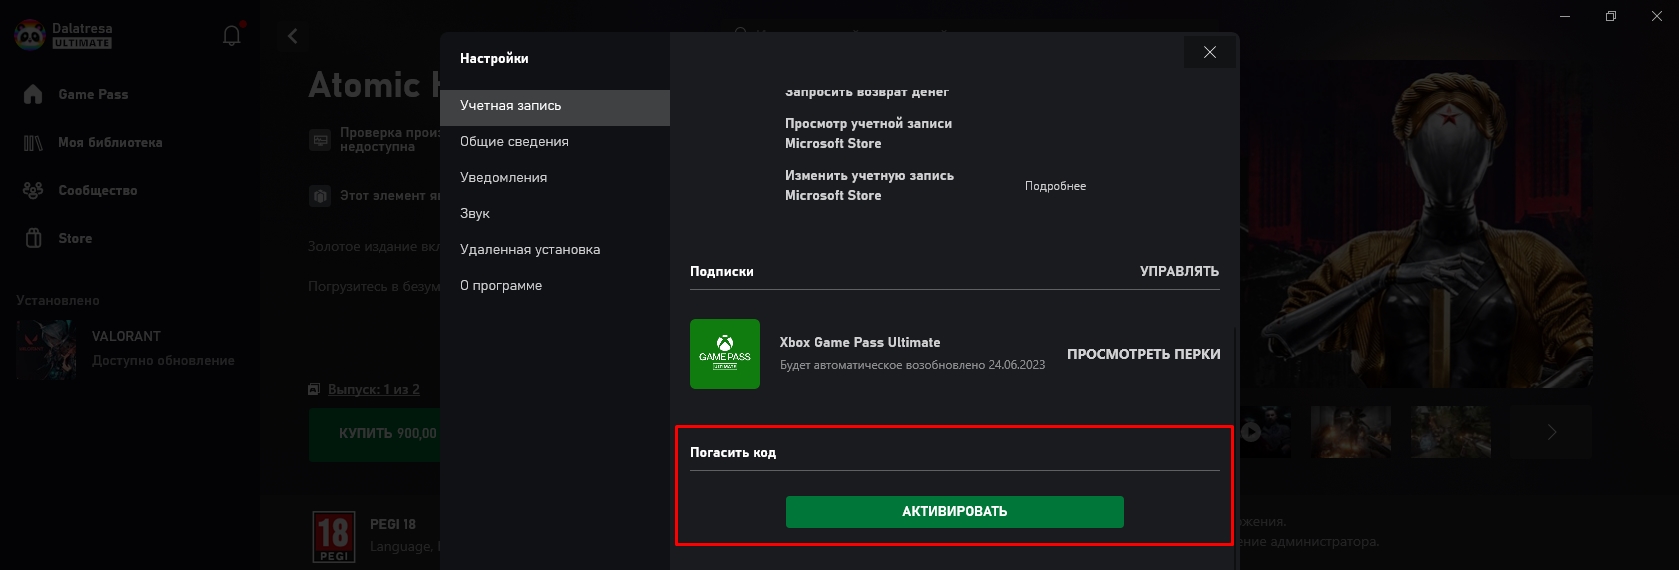
Task: Open Просмотр учетной записи Microsoft Store
Action: [x=868, y=133]
